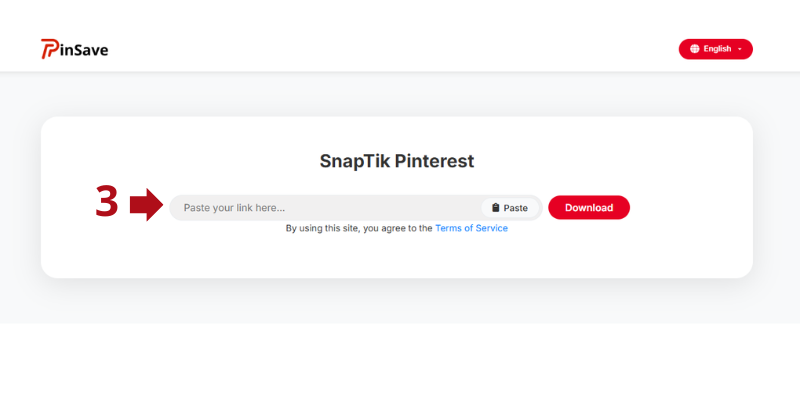This screenshot has width=800, height=400.
Task: Click the word "Paste" on the Paste button
Action: 515,208
